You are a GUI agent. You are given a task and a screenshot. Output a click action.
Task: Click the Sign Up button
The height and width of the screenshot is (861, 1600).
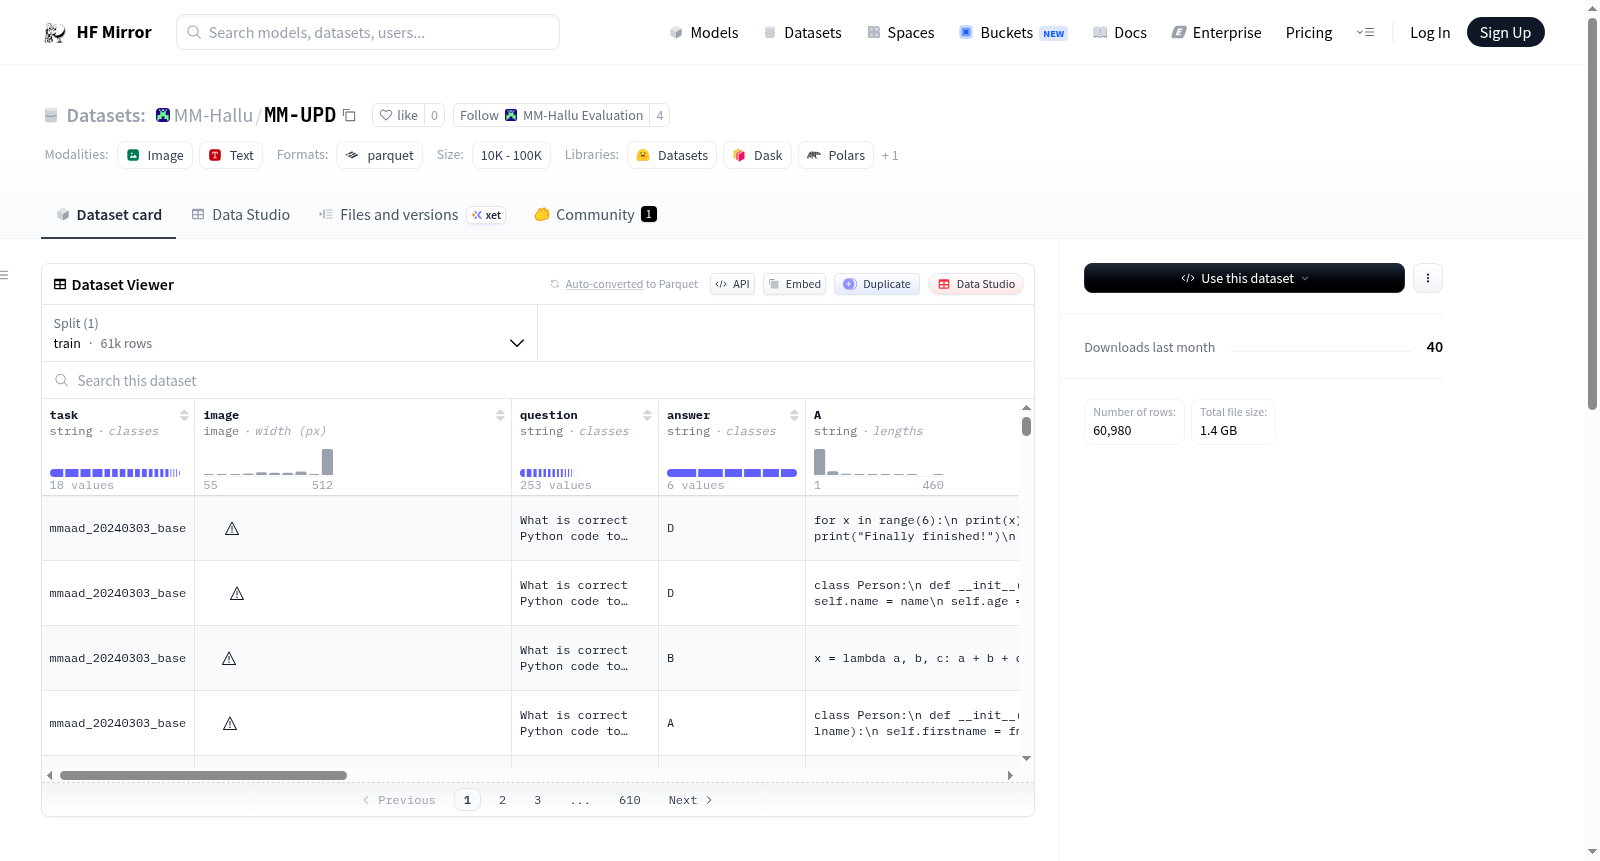1505,32
